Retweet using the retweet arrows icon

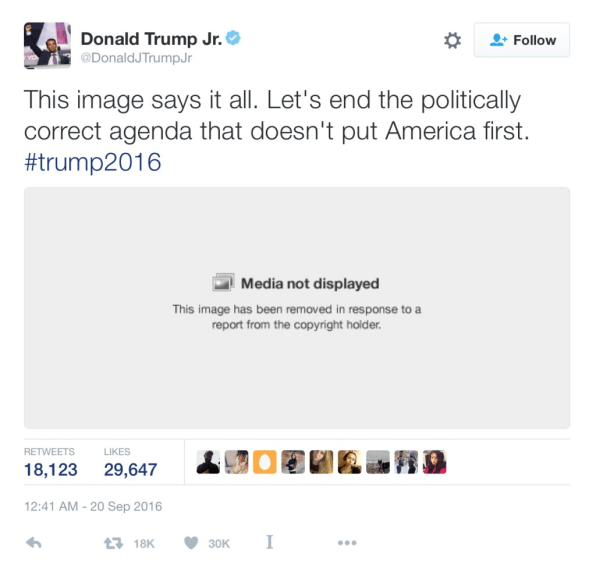(114, 543)
